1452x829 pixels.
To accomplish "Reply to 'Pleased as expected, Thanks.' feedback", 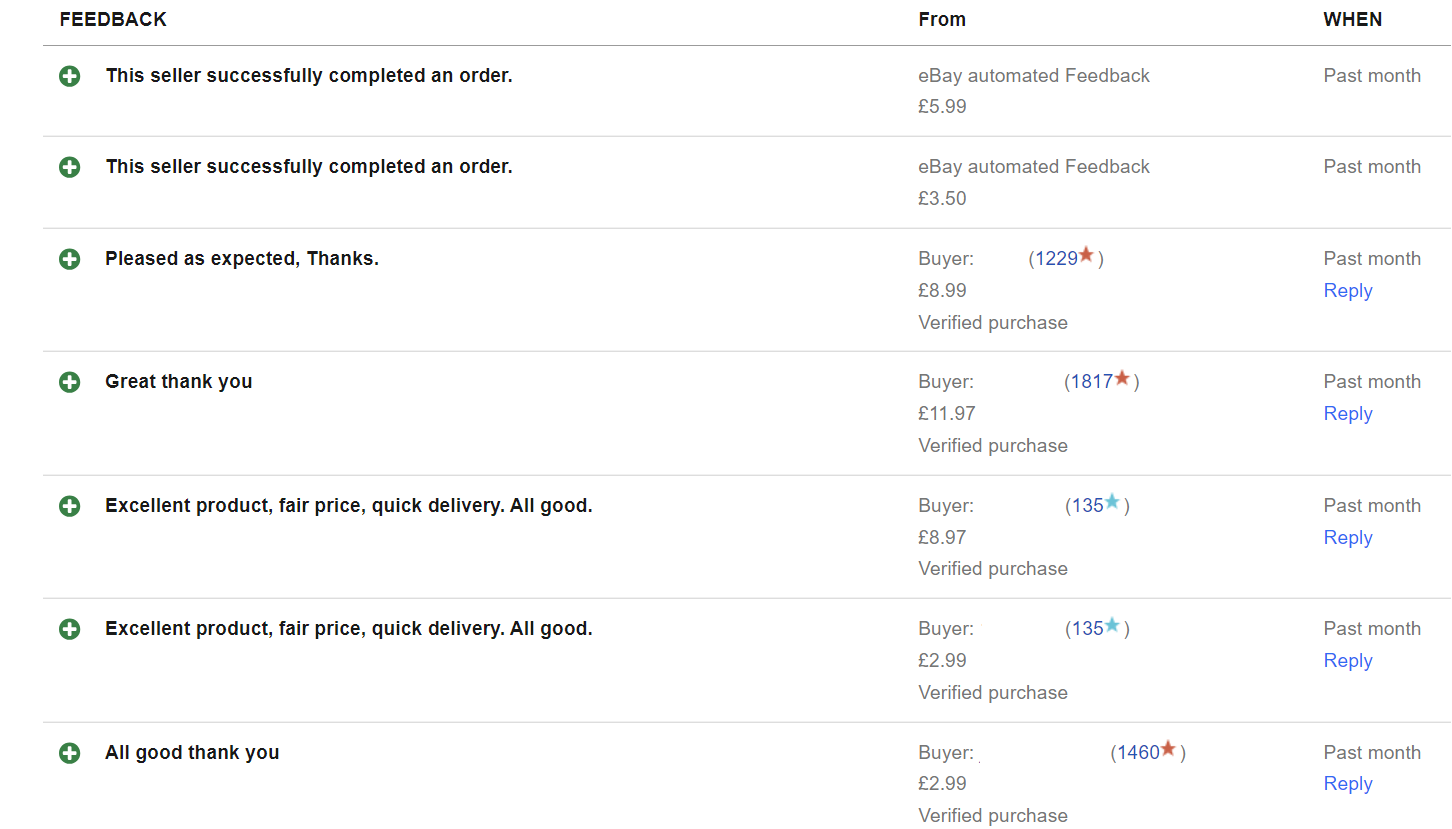I will (x=1348, y=291).
